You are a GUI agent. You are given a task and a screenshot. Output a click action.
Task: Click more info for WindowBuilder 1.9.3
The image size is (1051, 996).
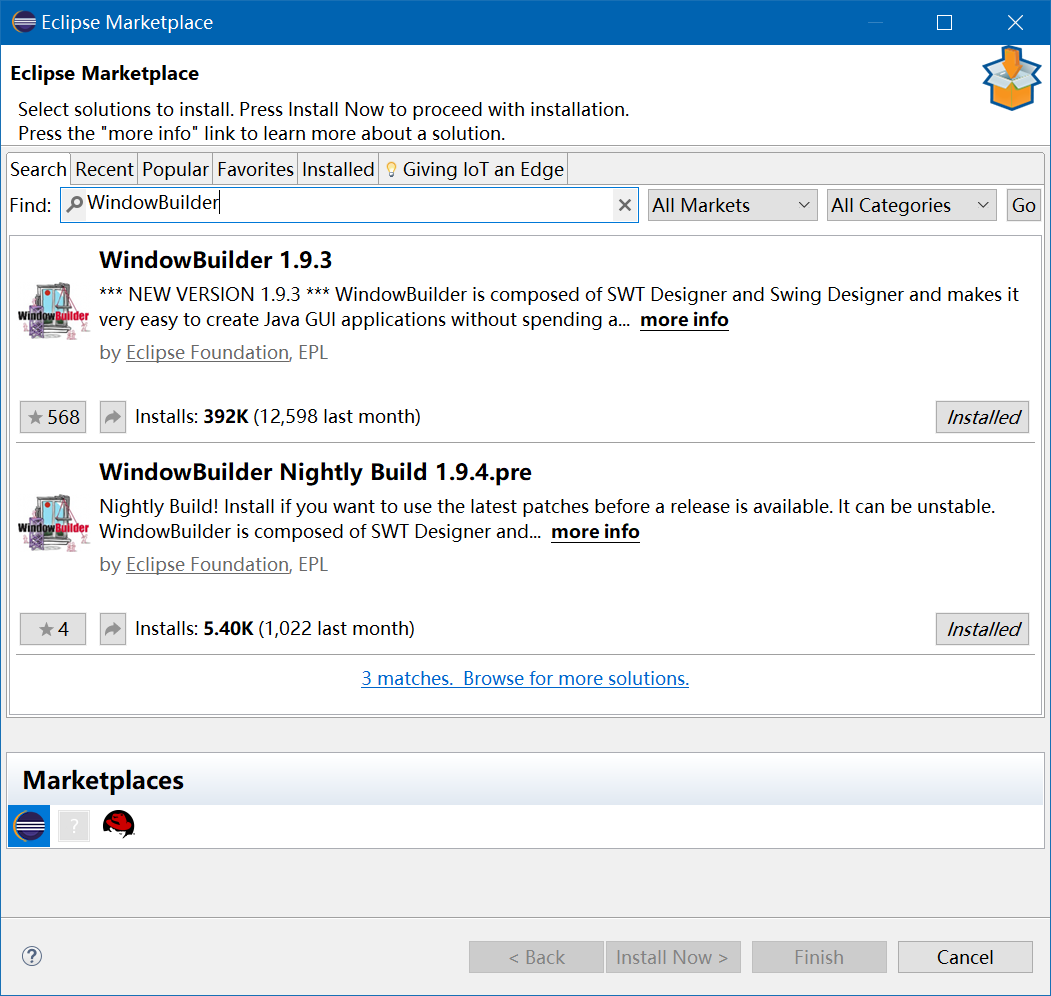tap(684, 320)
